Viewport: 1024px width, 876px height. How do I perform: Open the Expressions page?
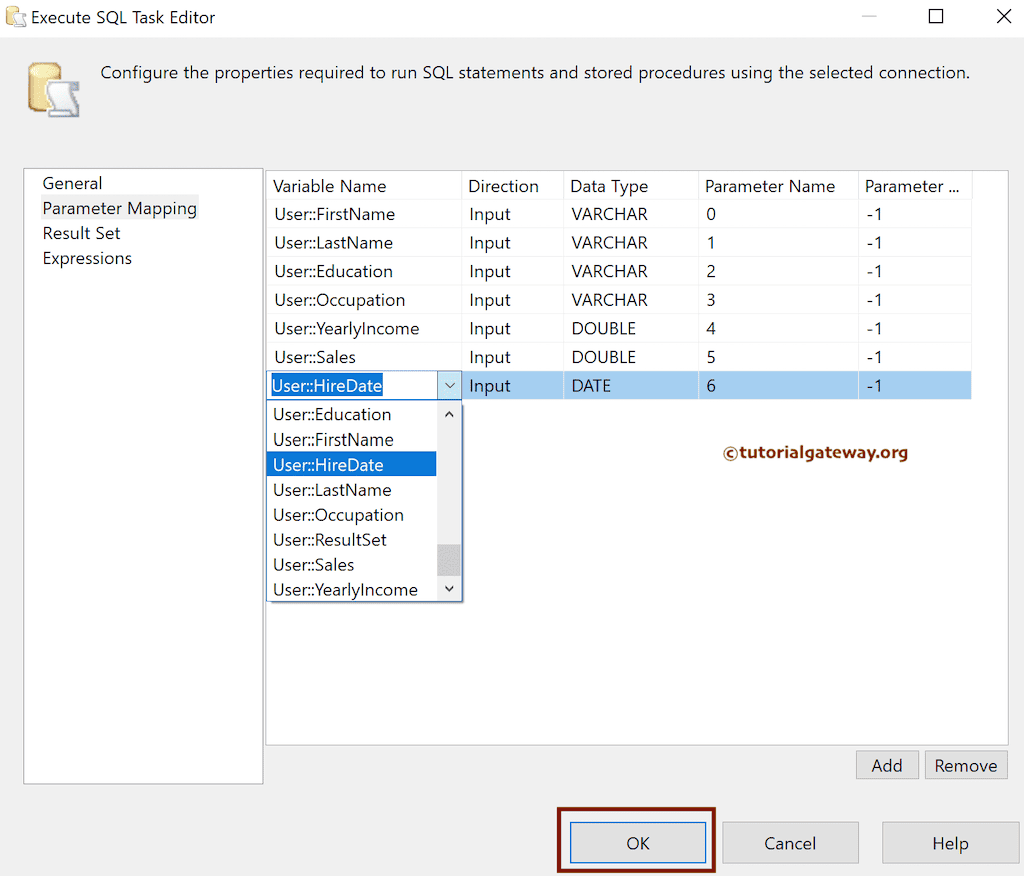point(87,258)
